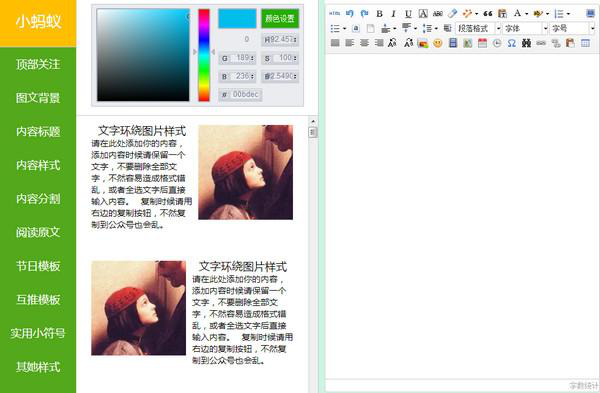
Task: Toggle the font border (boxed A) style
Action: click(x=423, y=14)
